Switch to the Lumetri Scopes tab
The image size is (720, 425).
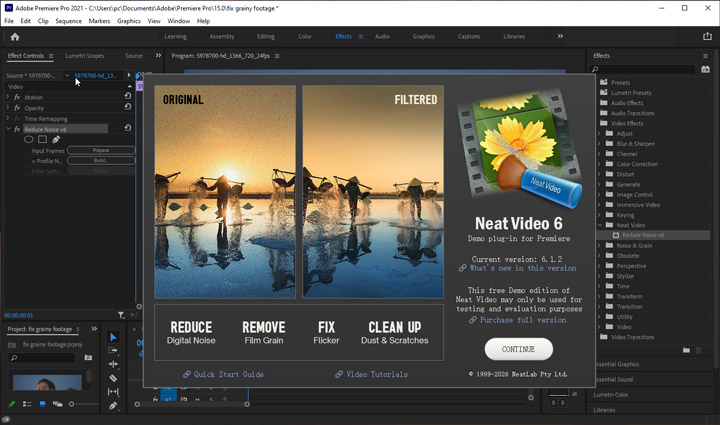click(84, 56)
